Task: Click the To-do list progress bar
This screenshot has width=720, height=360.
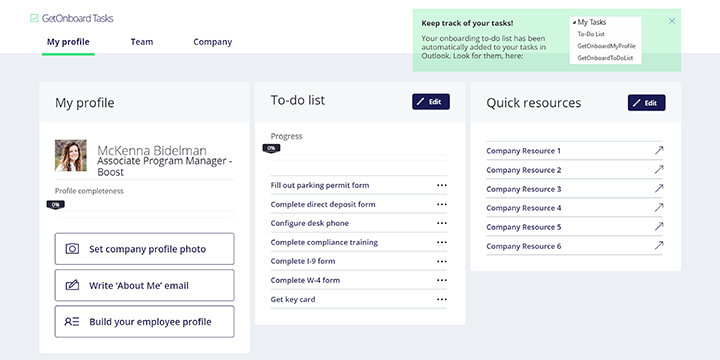Action: (359, 158)
